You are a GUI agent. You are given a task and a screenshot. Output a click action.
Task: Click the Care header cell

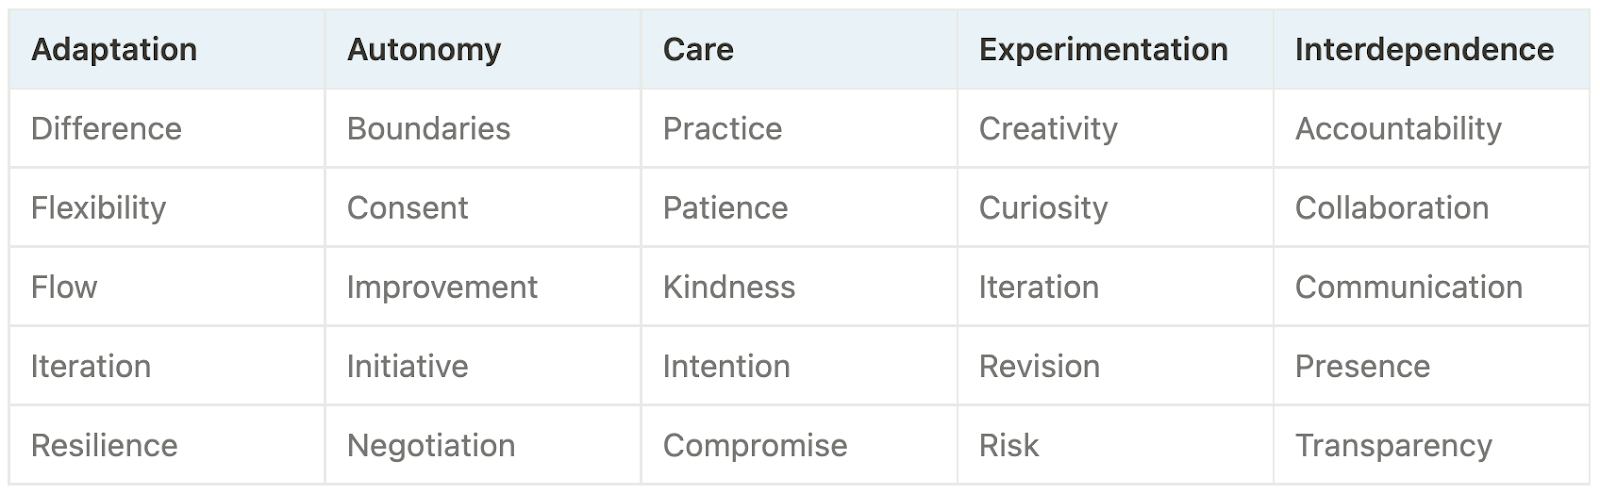point(799,49)
